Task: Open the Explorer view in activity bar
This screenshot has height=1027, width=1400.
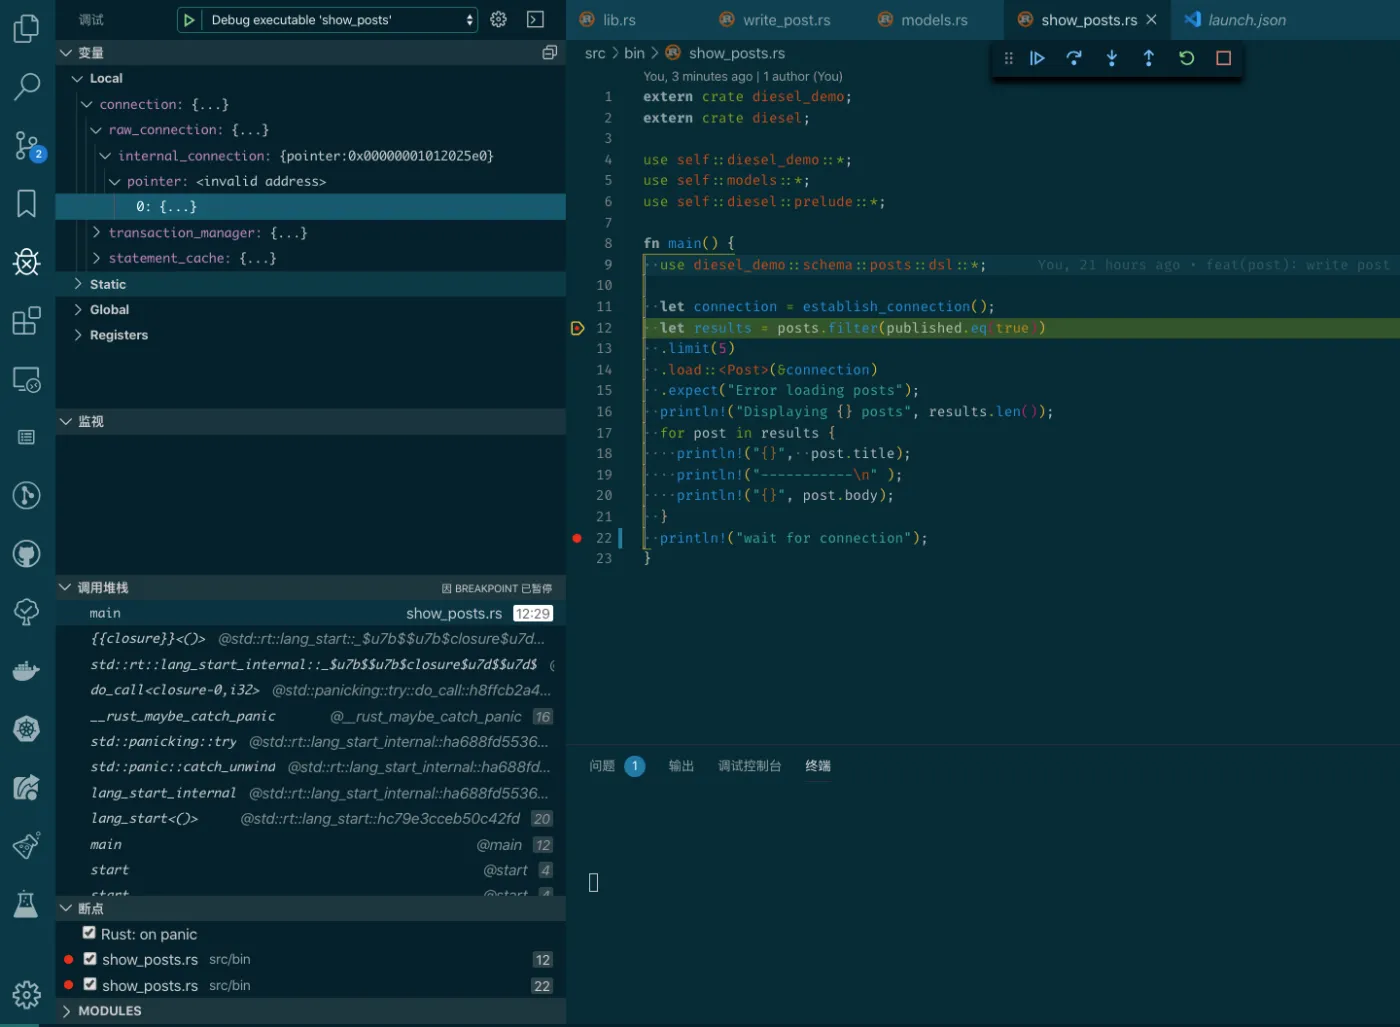Action: [27, 28]
